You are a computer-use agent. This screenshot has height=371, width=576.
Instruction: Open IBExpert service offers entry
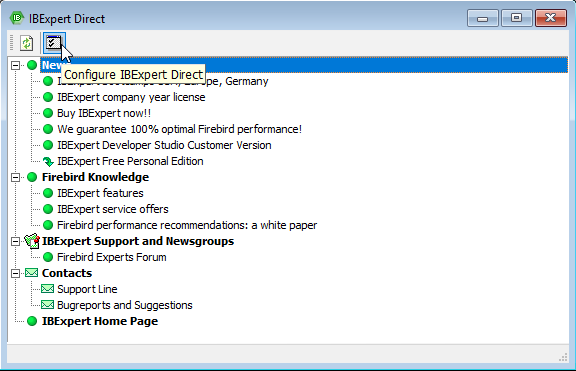(x=113, y=209)
